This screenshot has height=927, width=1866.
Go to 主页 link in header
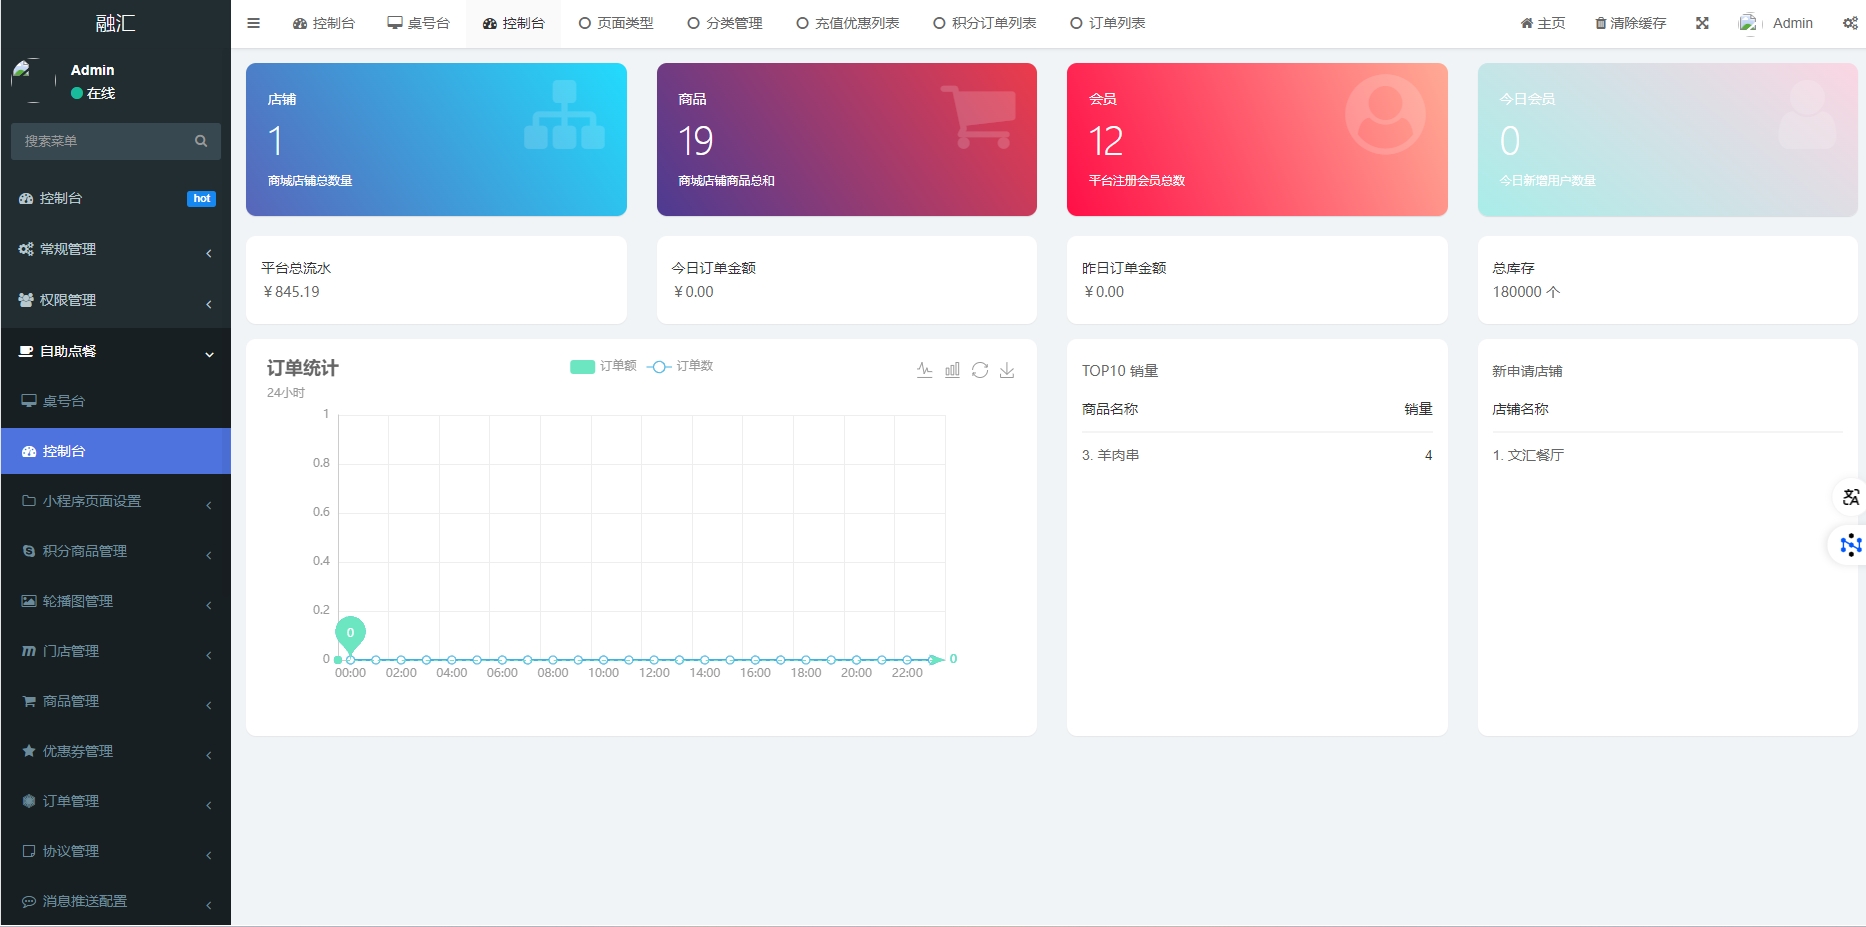click(x=1543, y=23)
